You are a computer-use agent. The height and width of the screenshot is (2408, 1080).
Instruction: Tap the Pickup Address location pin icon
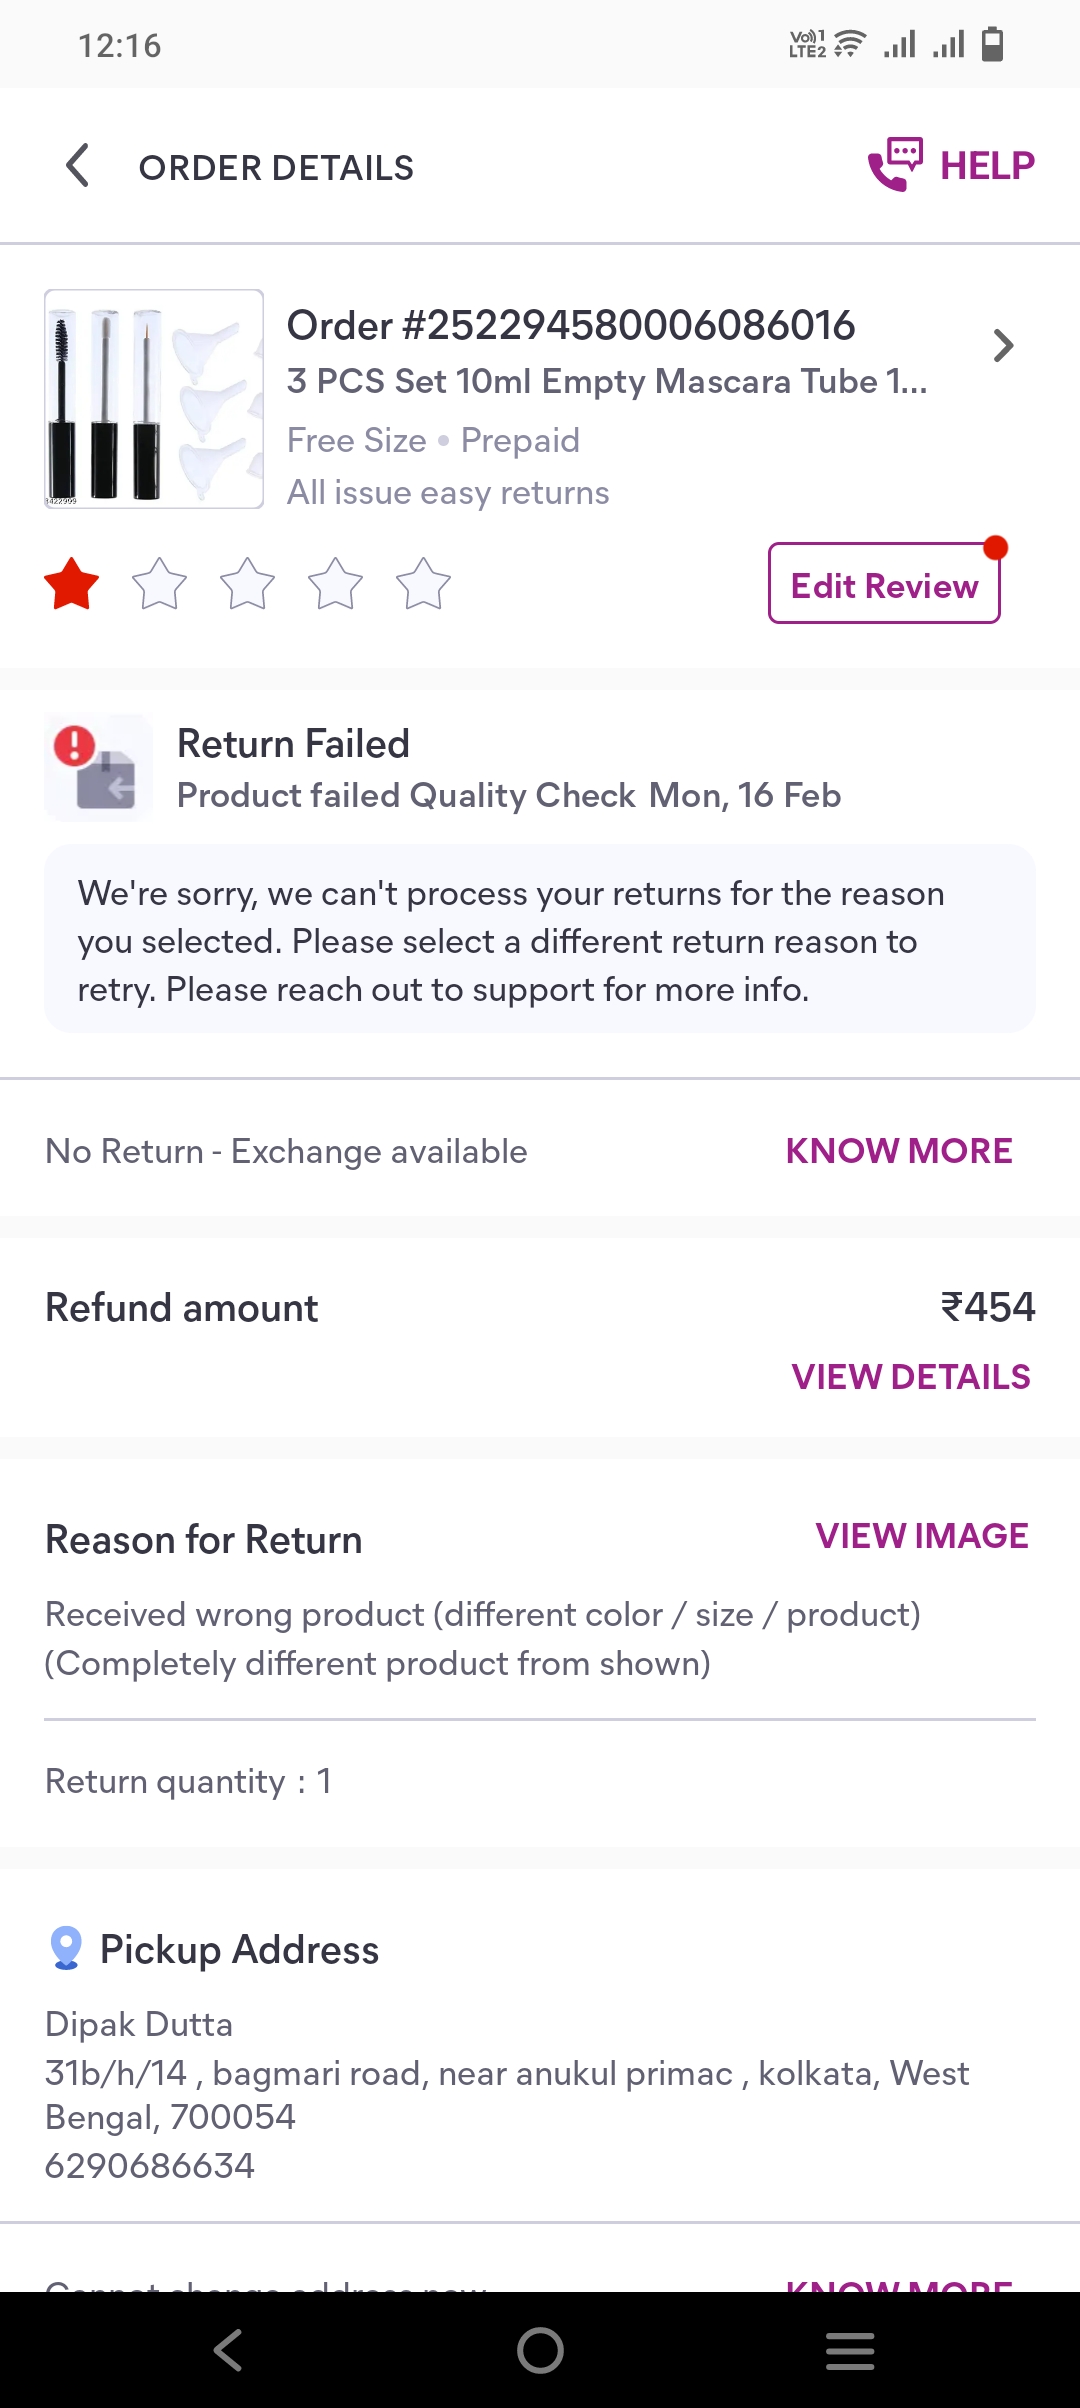pos(66,1948)
